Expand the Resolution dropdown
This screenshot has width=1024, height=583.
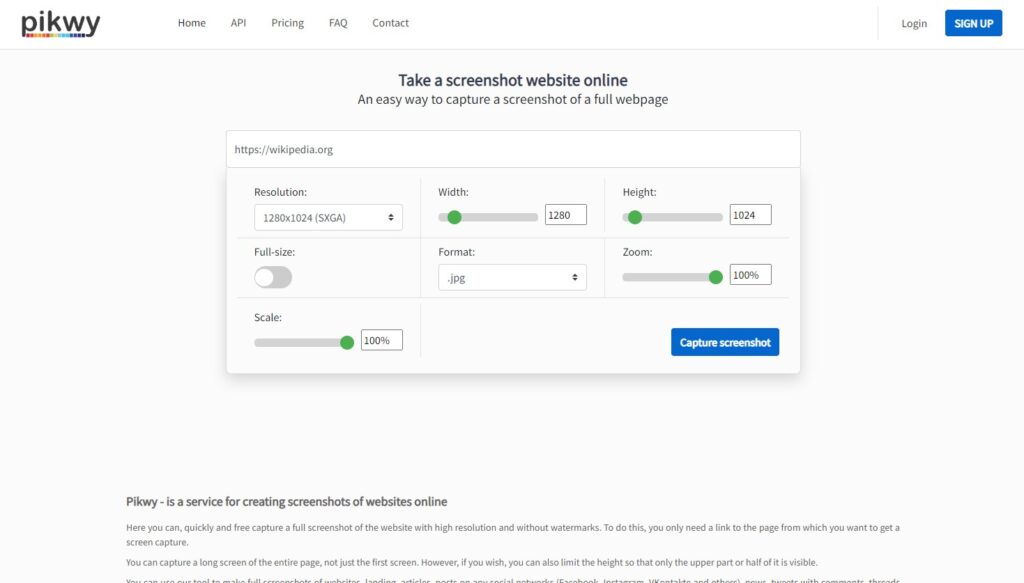click(328, 217)
